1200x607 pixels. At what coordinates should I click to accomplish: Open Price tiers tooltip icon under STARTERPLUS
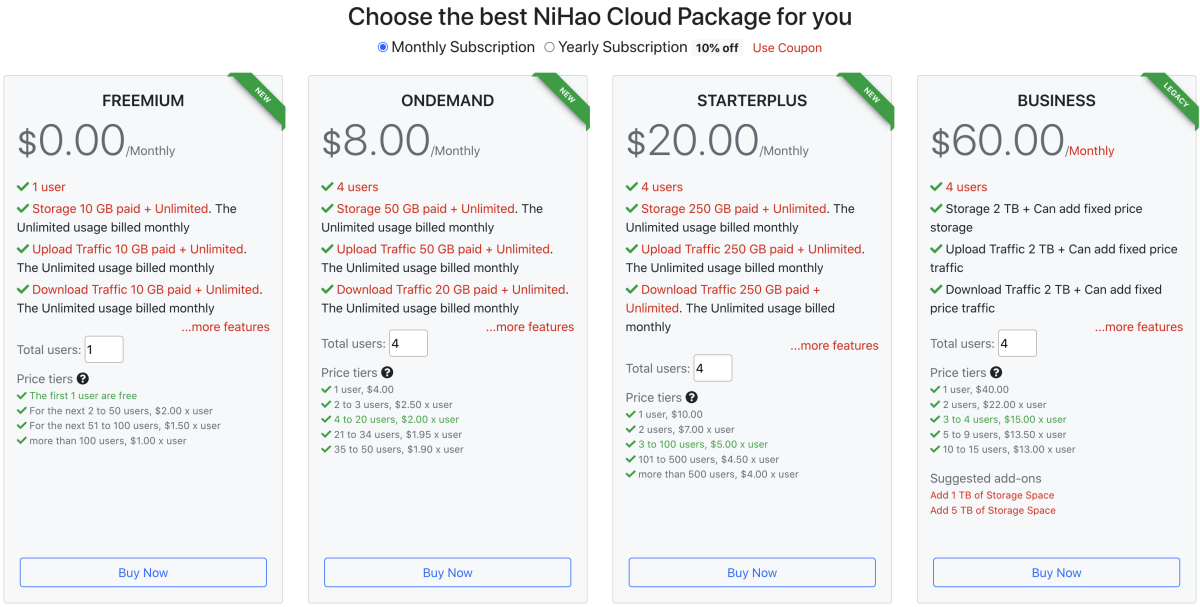[x=690, y=397]
